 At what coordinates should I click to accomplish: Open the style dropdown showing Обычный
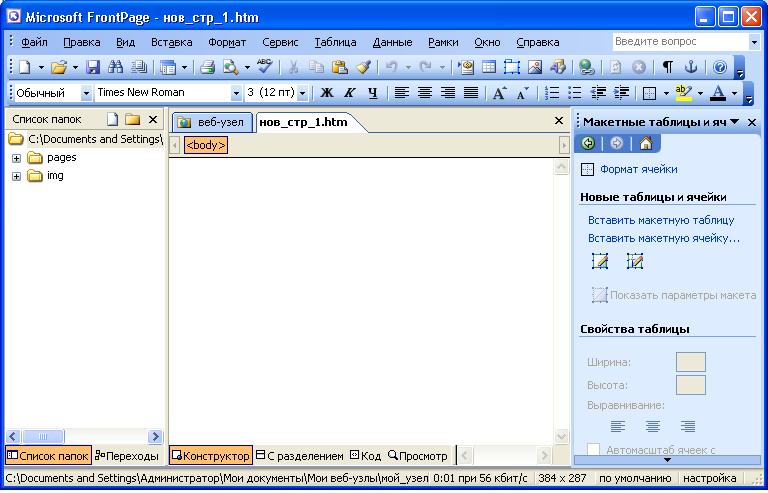[86, 93]
